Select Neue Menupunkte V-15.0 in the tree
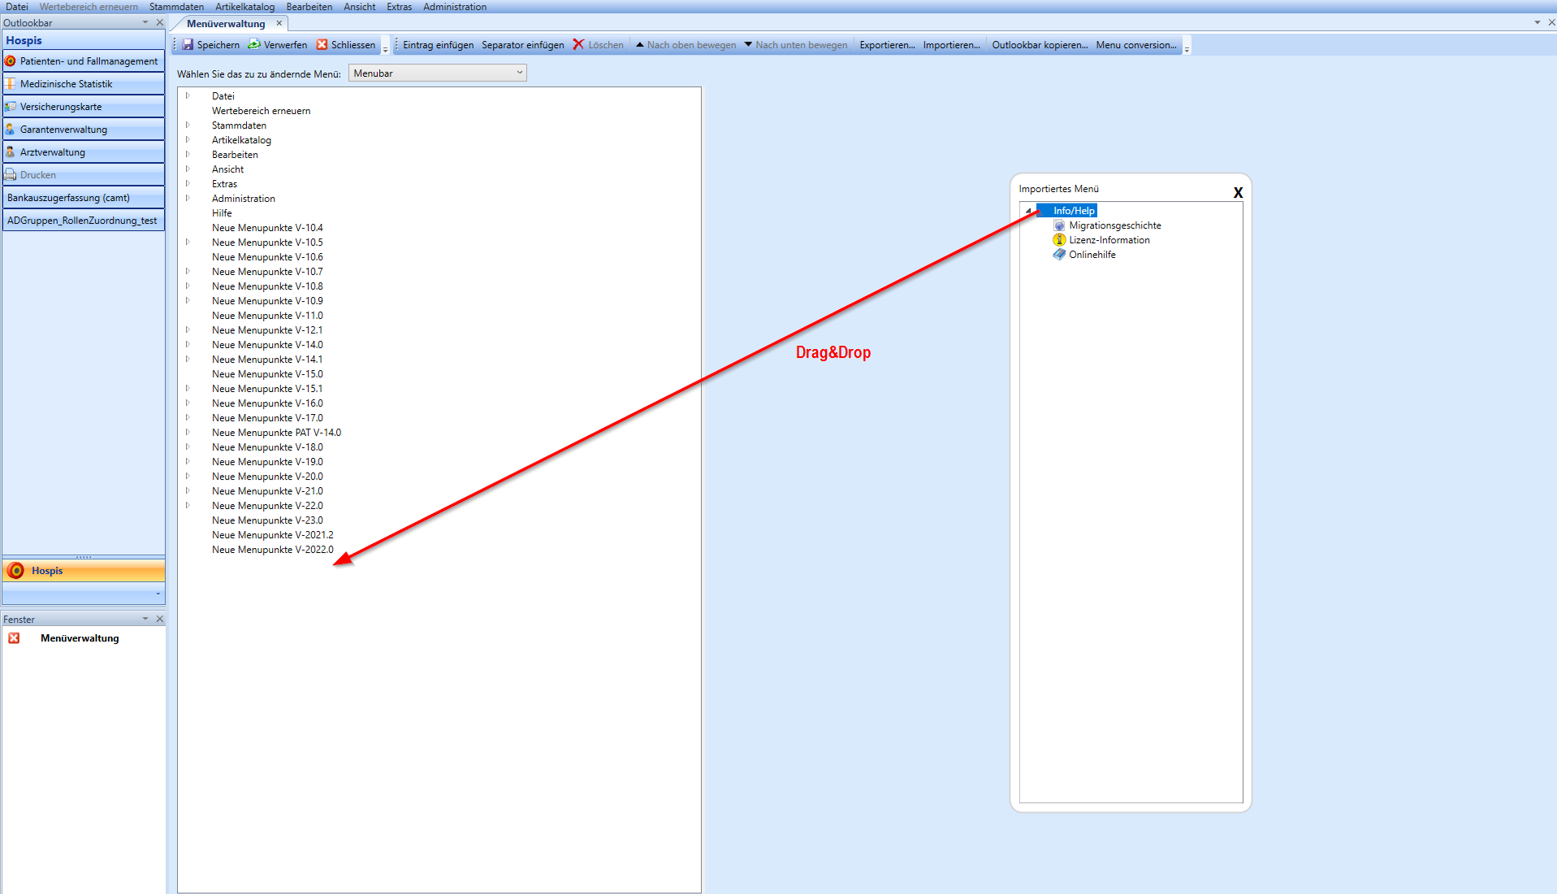 point(267,374)
